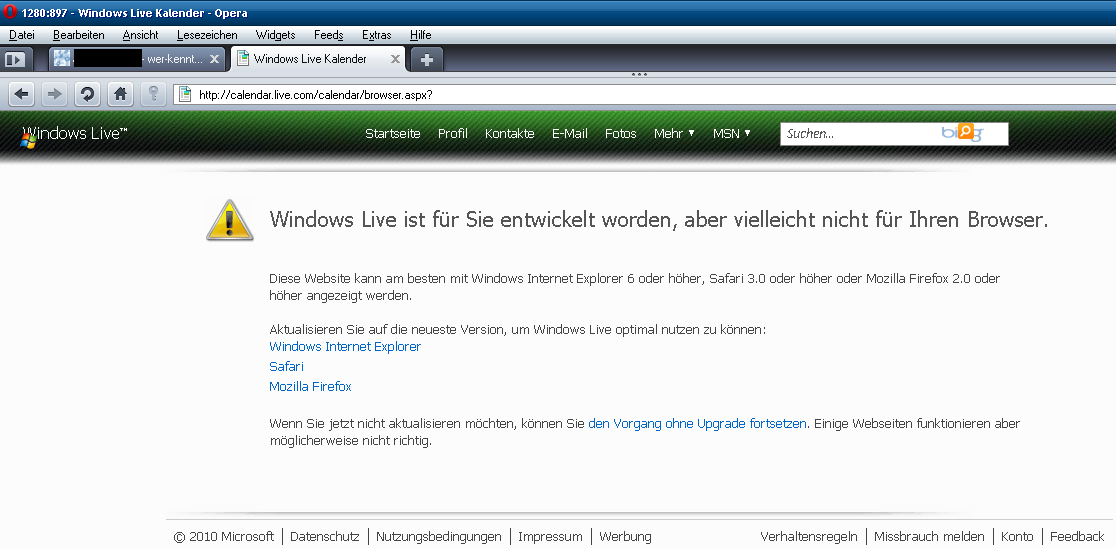This screenshot has height=549, width=1116.
Task: Open the Feeds menu
Action: [x=329, y=35]
